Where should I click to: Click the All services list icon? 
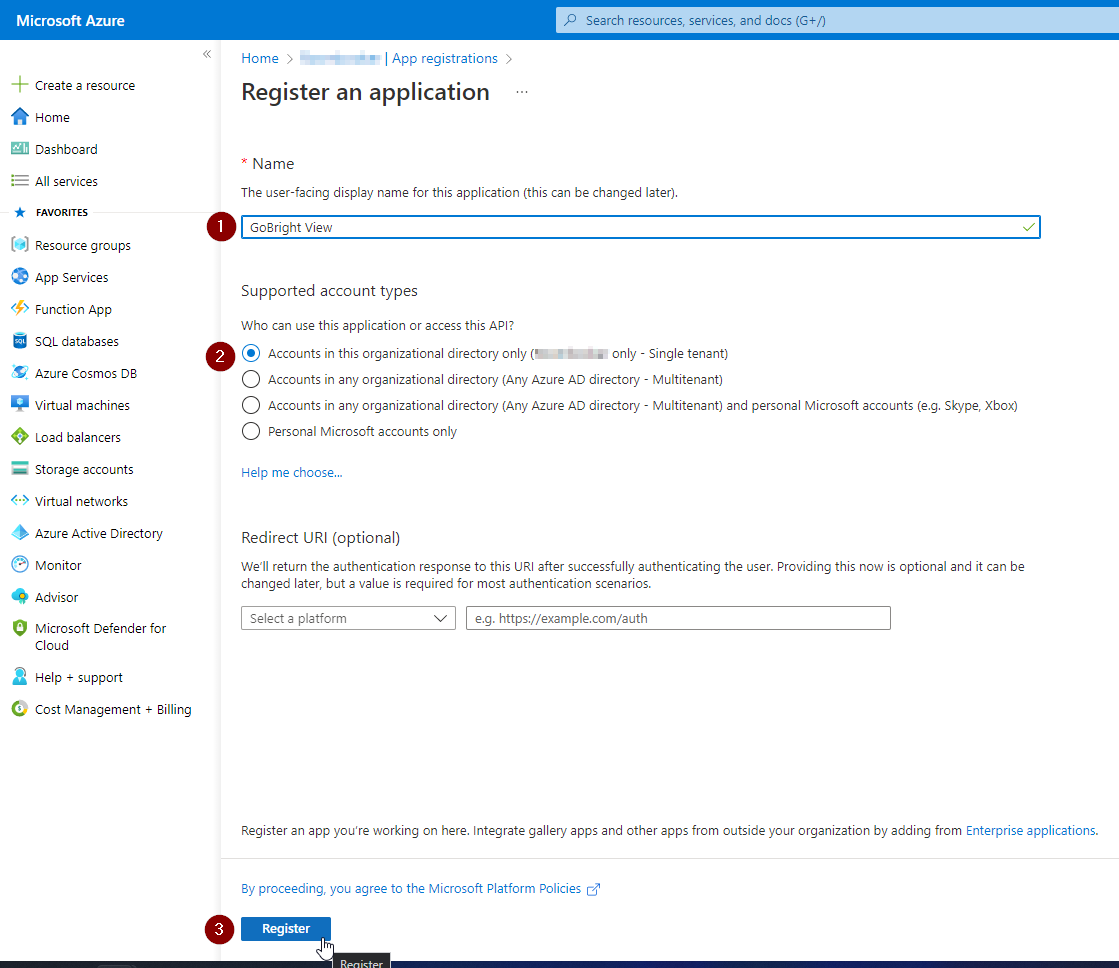tap(20, 181)
